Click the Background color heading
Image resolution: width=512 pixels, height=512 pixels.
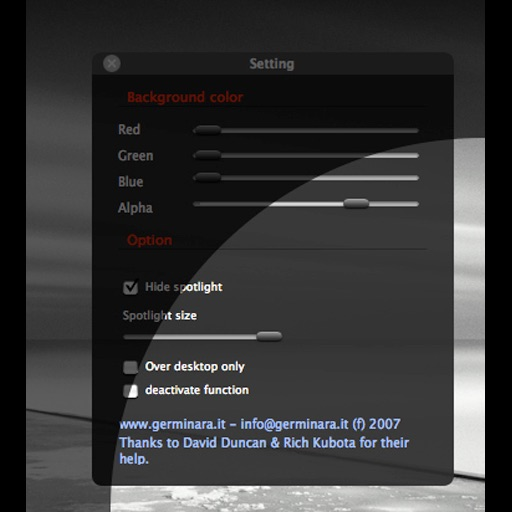185,97
